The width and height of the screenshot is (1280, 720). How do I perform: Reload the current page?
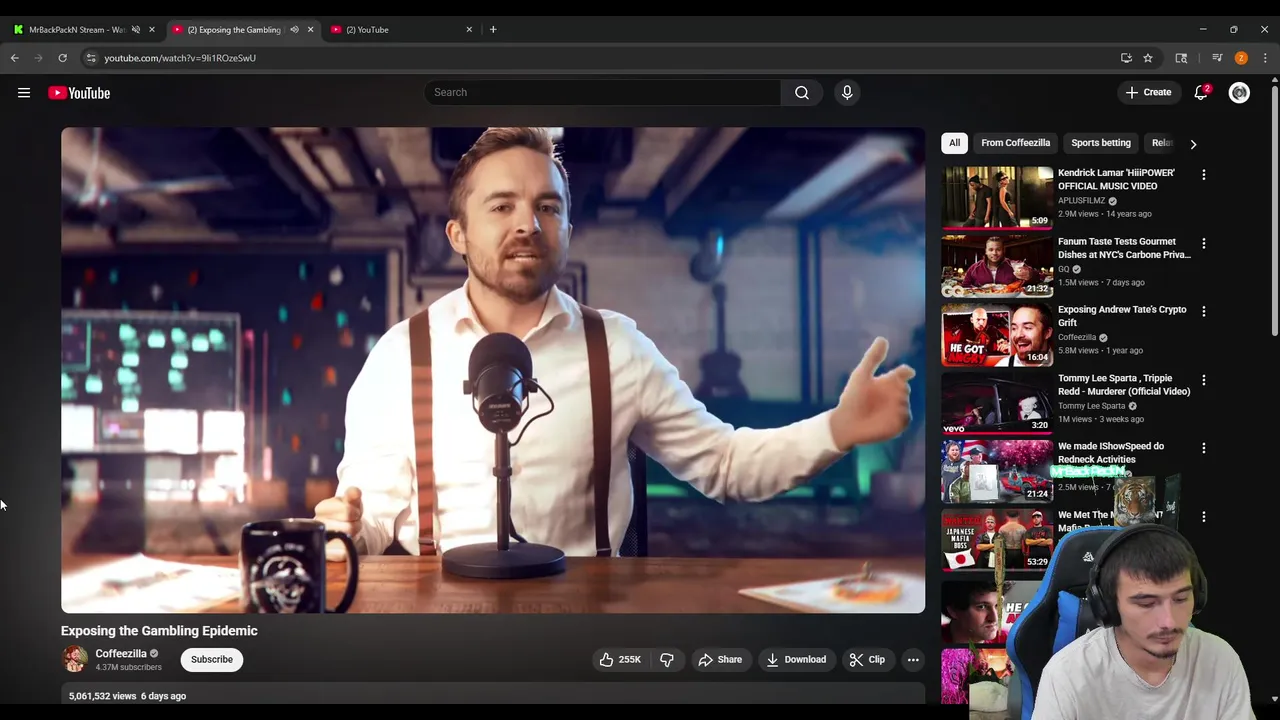[62, 58]
